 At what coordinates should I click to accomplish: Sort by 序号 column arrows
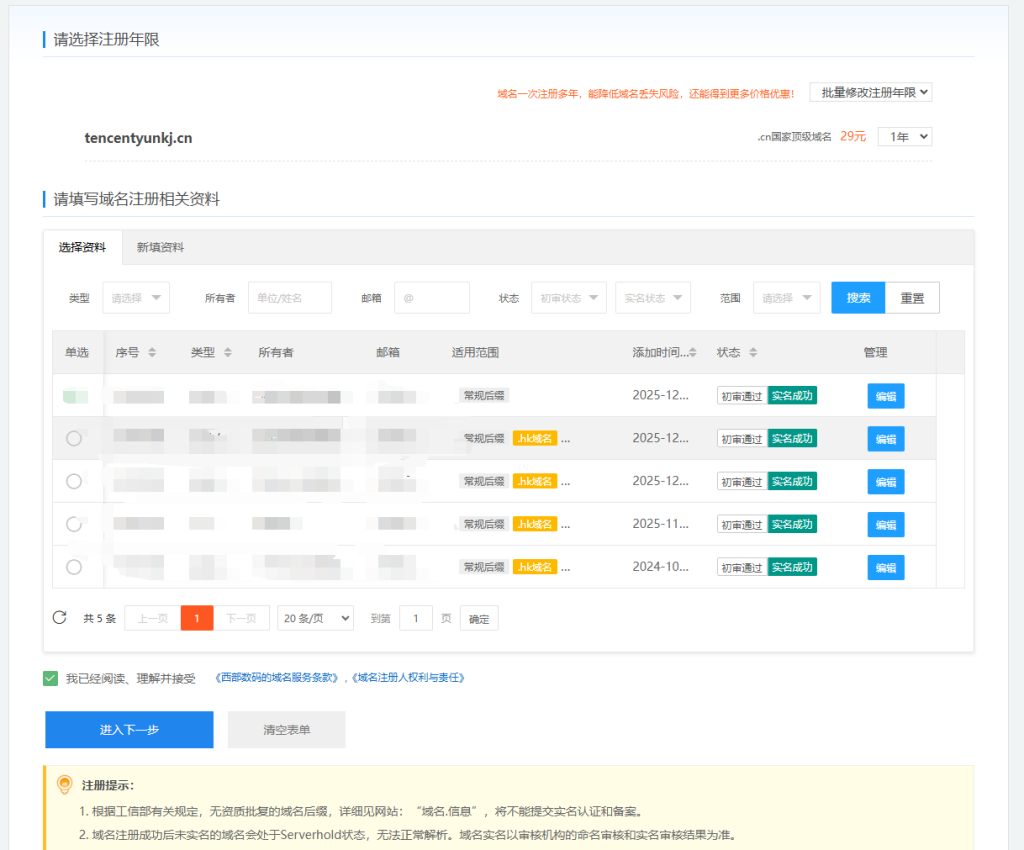[x=152, y=353]
